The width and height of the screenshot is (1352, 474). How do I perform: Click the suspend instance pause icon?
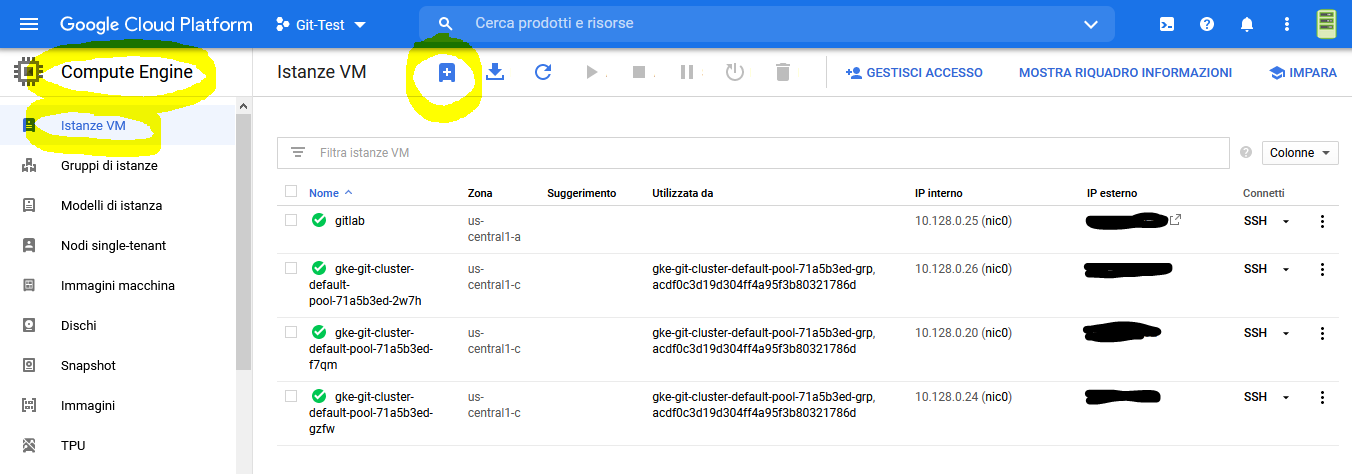pos(687,72)
